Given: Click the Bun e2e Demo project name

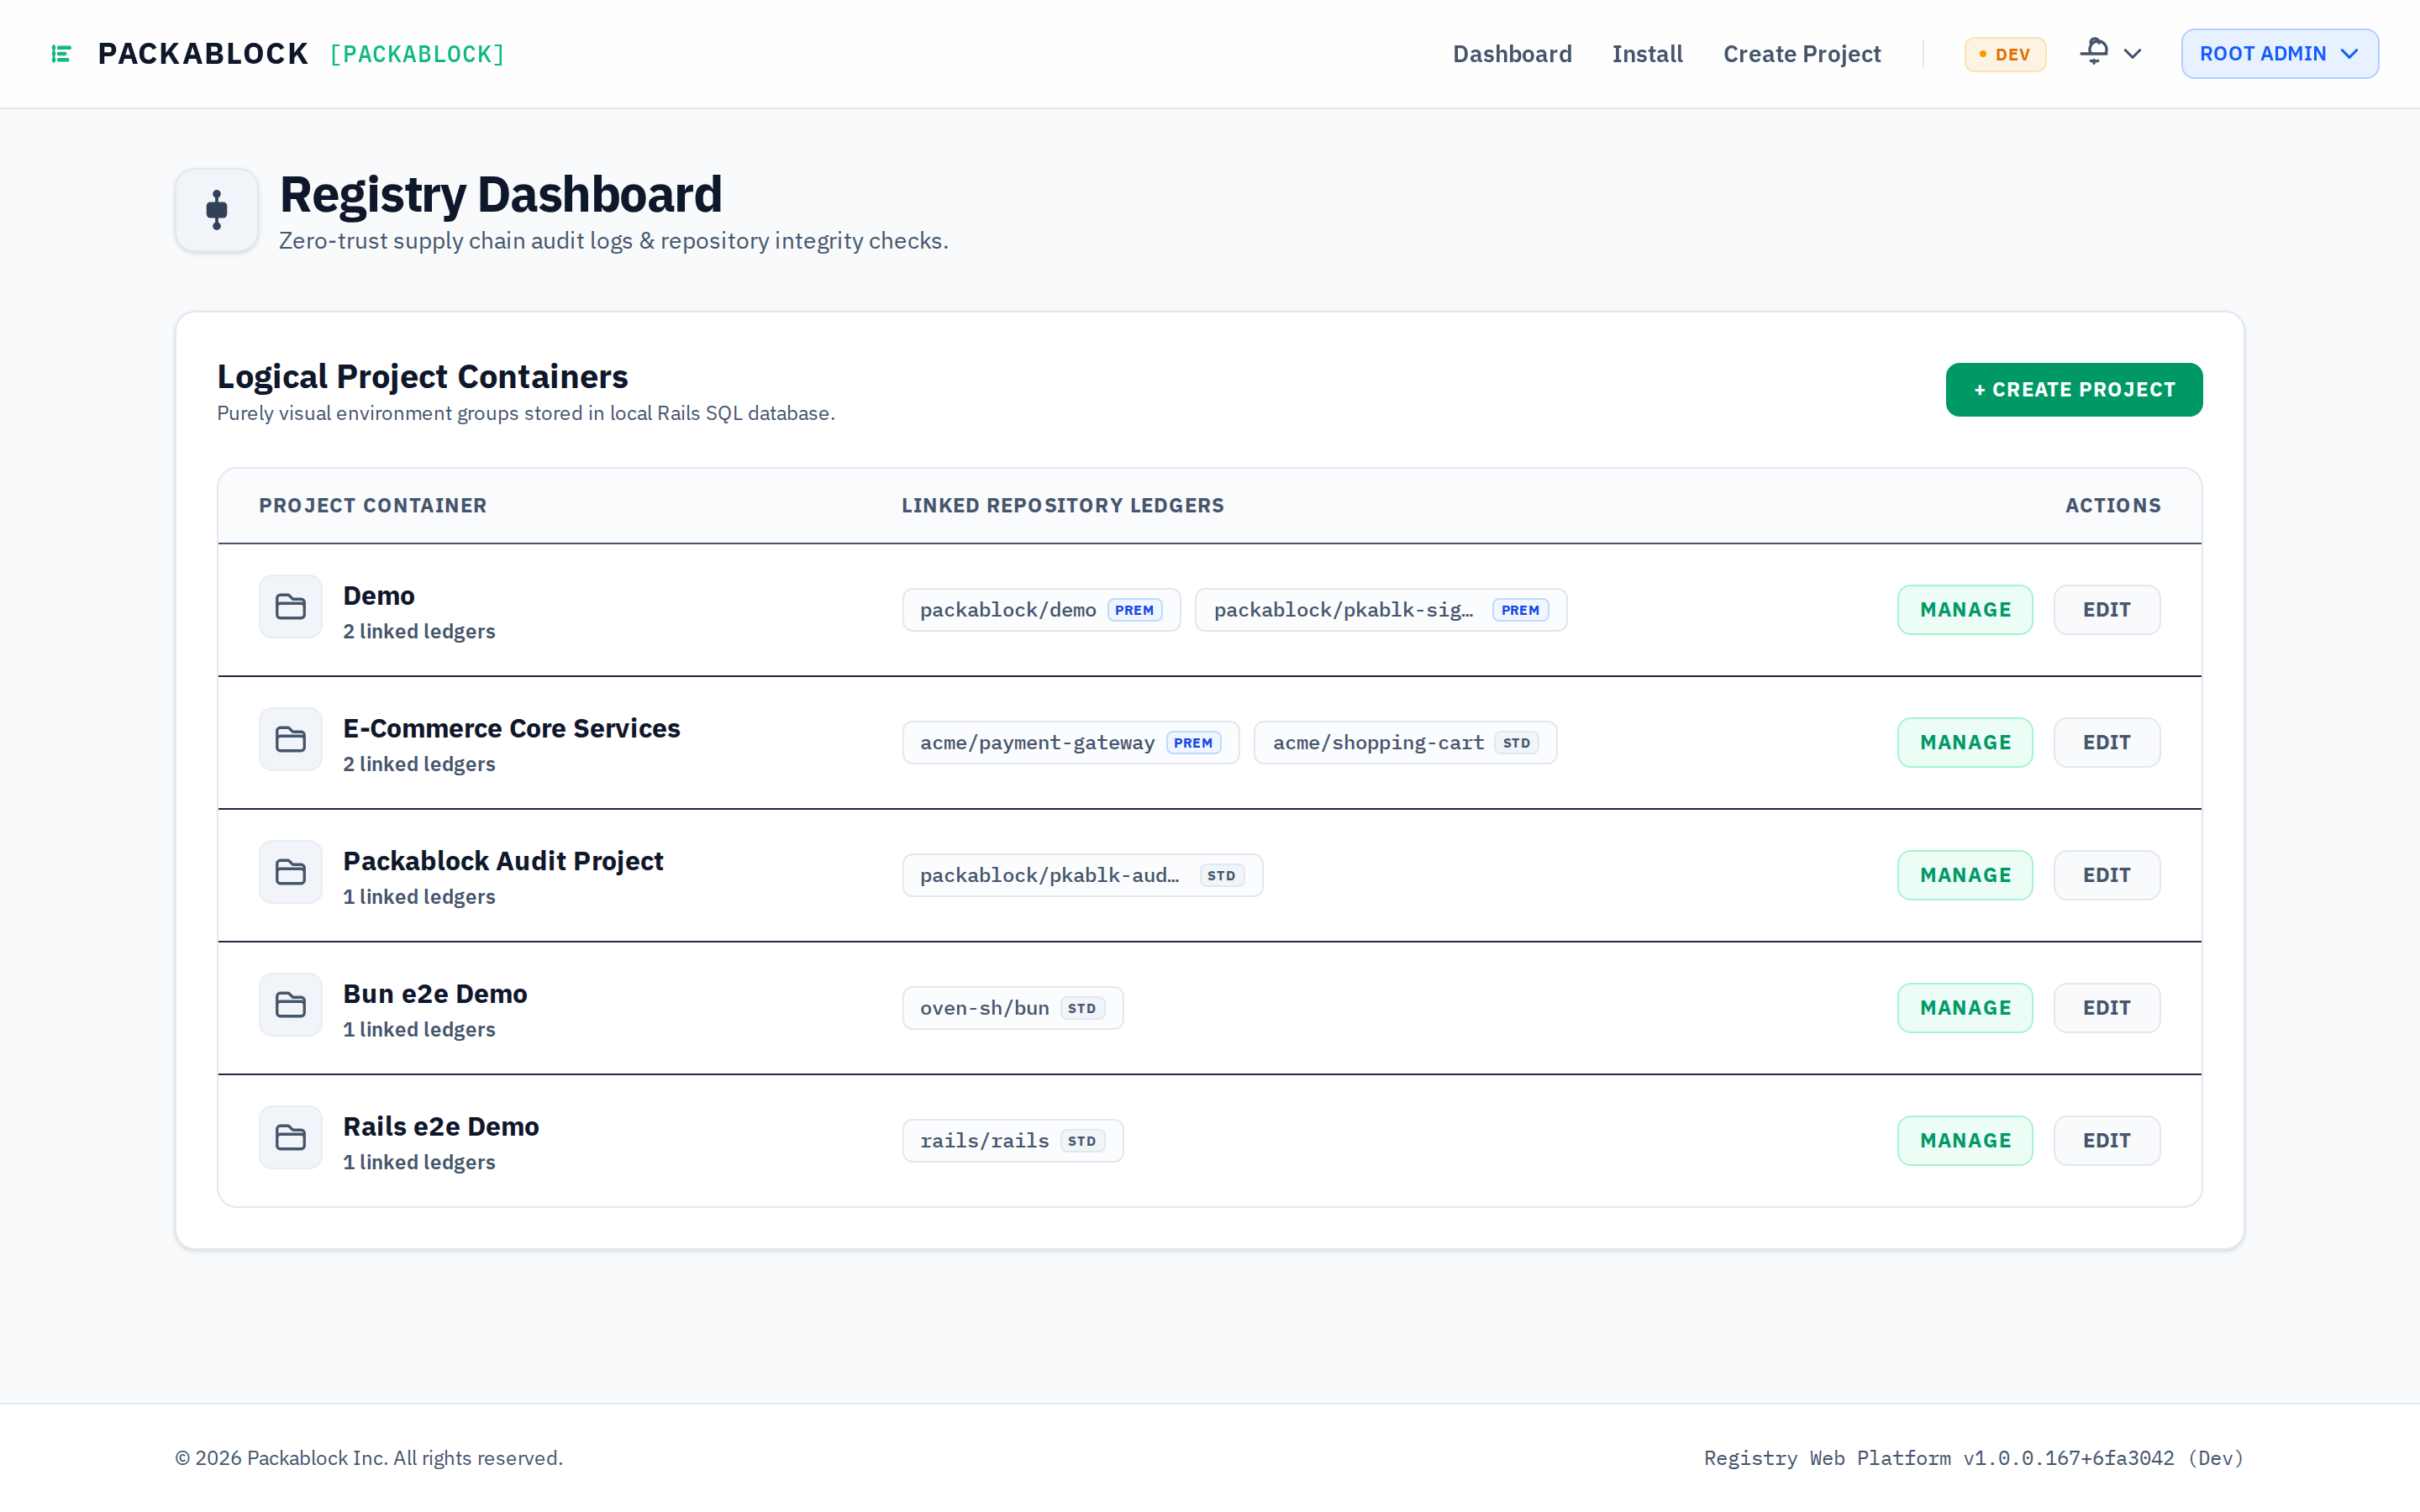Looking at the screenshot, I should (435, 994).
